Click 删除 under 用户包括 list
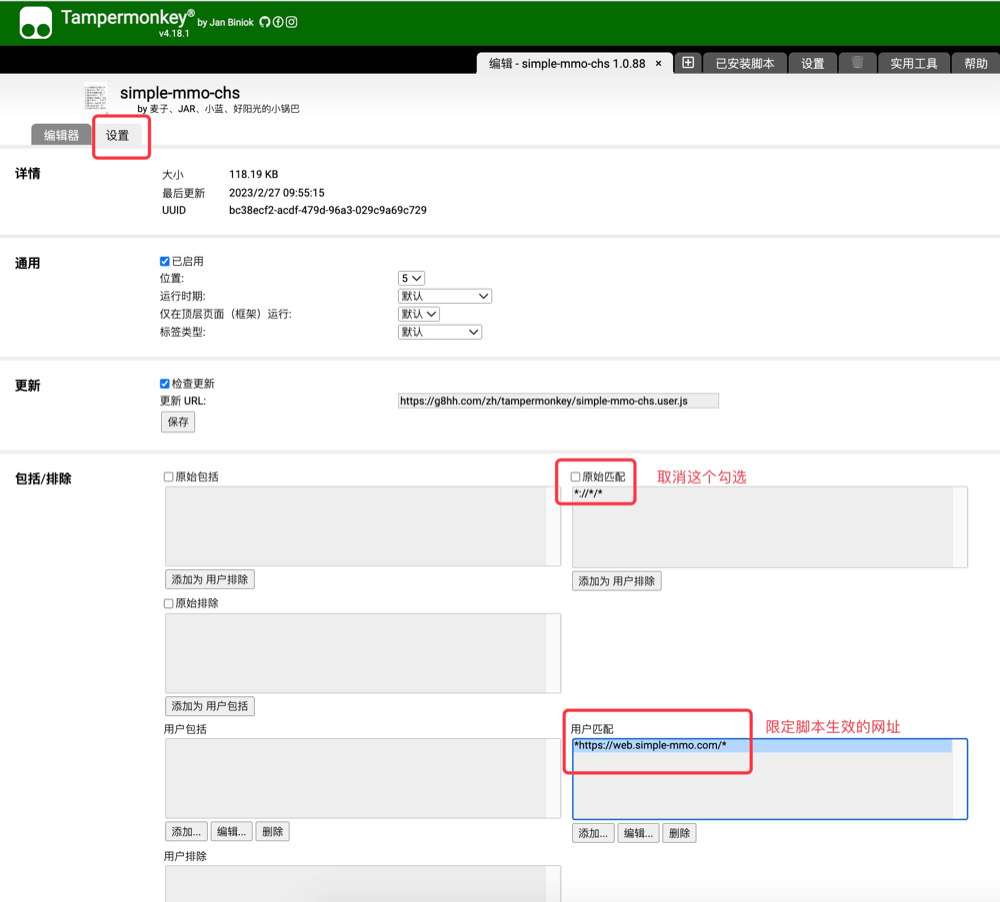 point(272,832)
